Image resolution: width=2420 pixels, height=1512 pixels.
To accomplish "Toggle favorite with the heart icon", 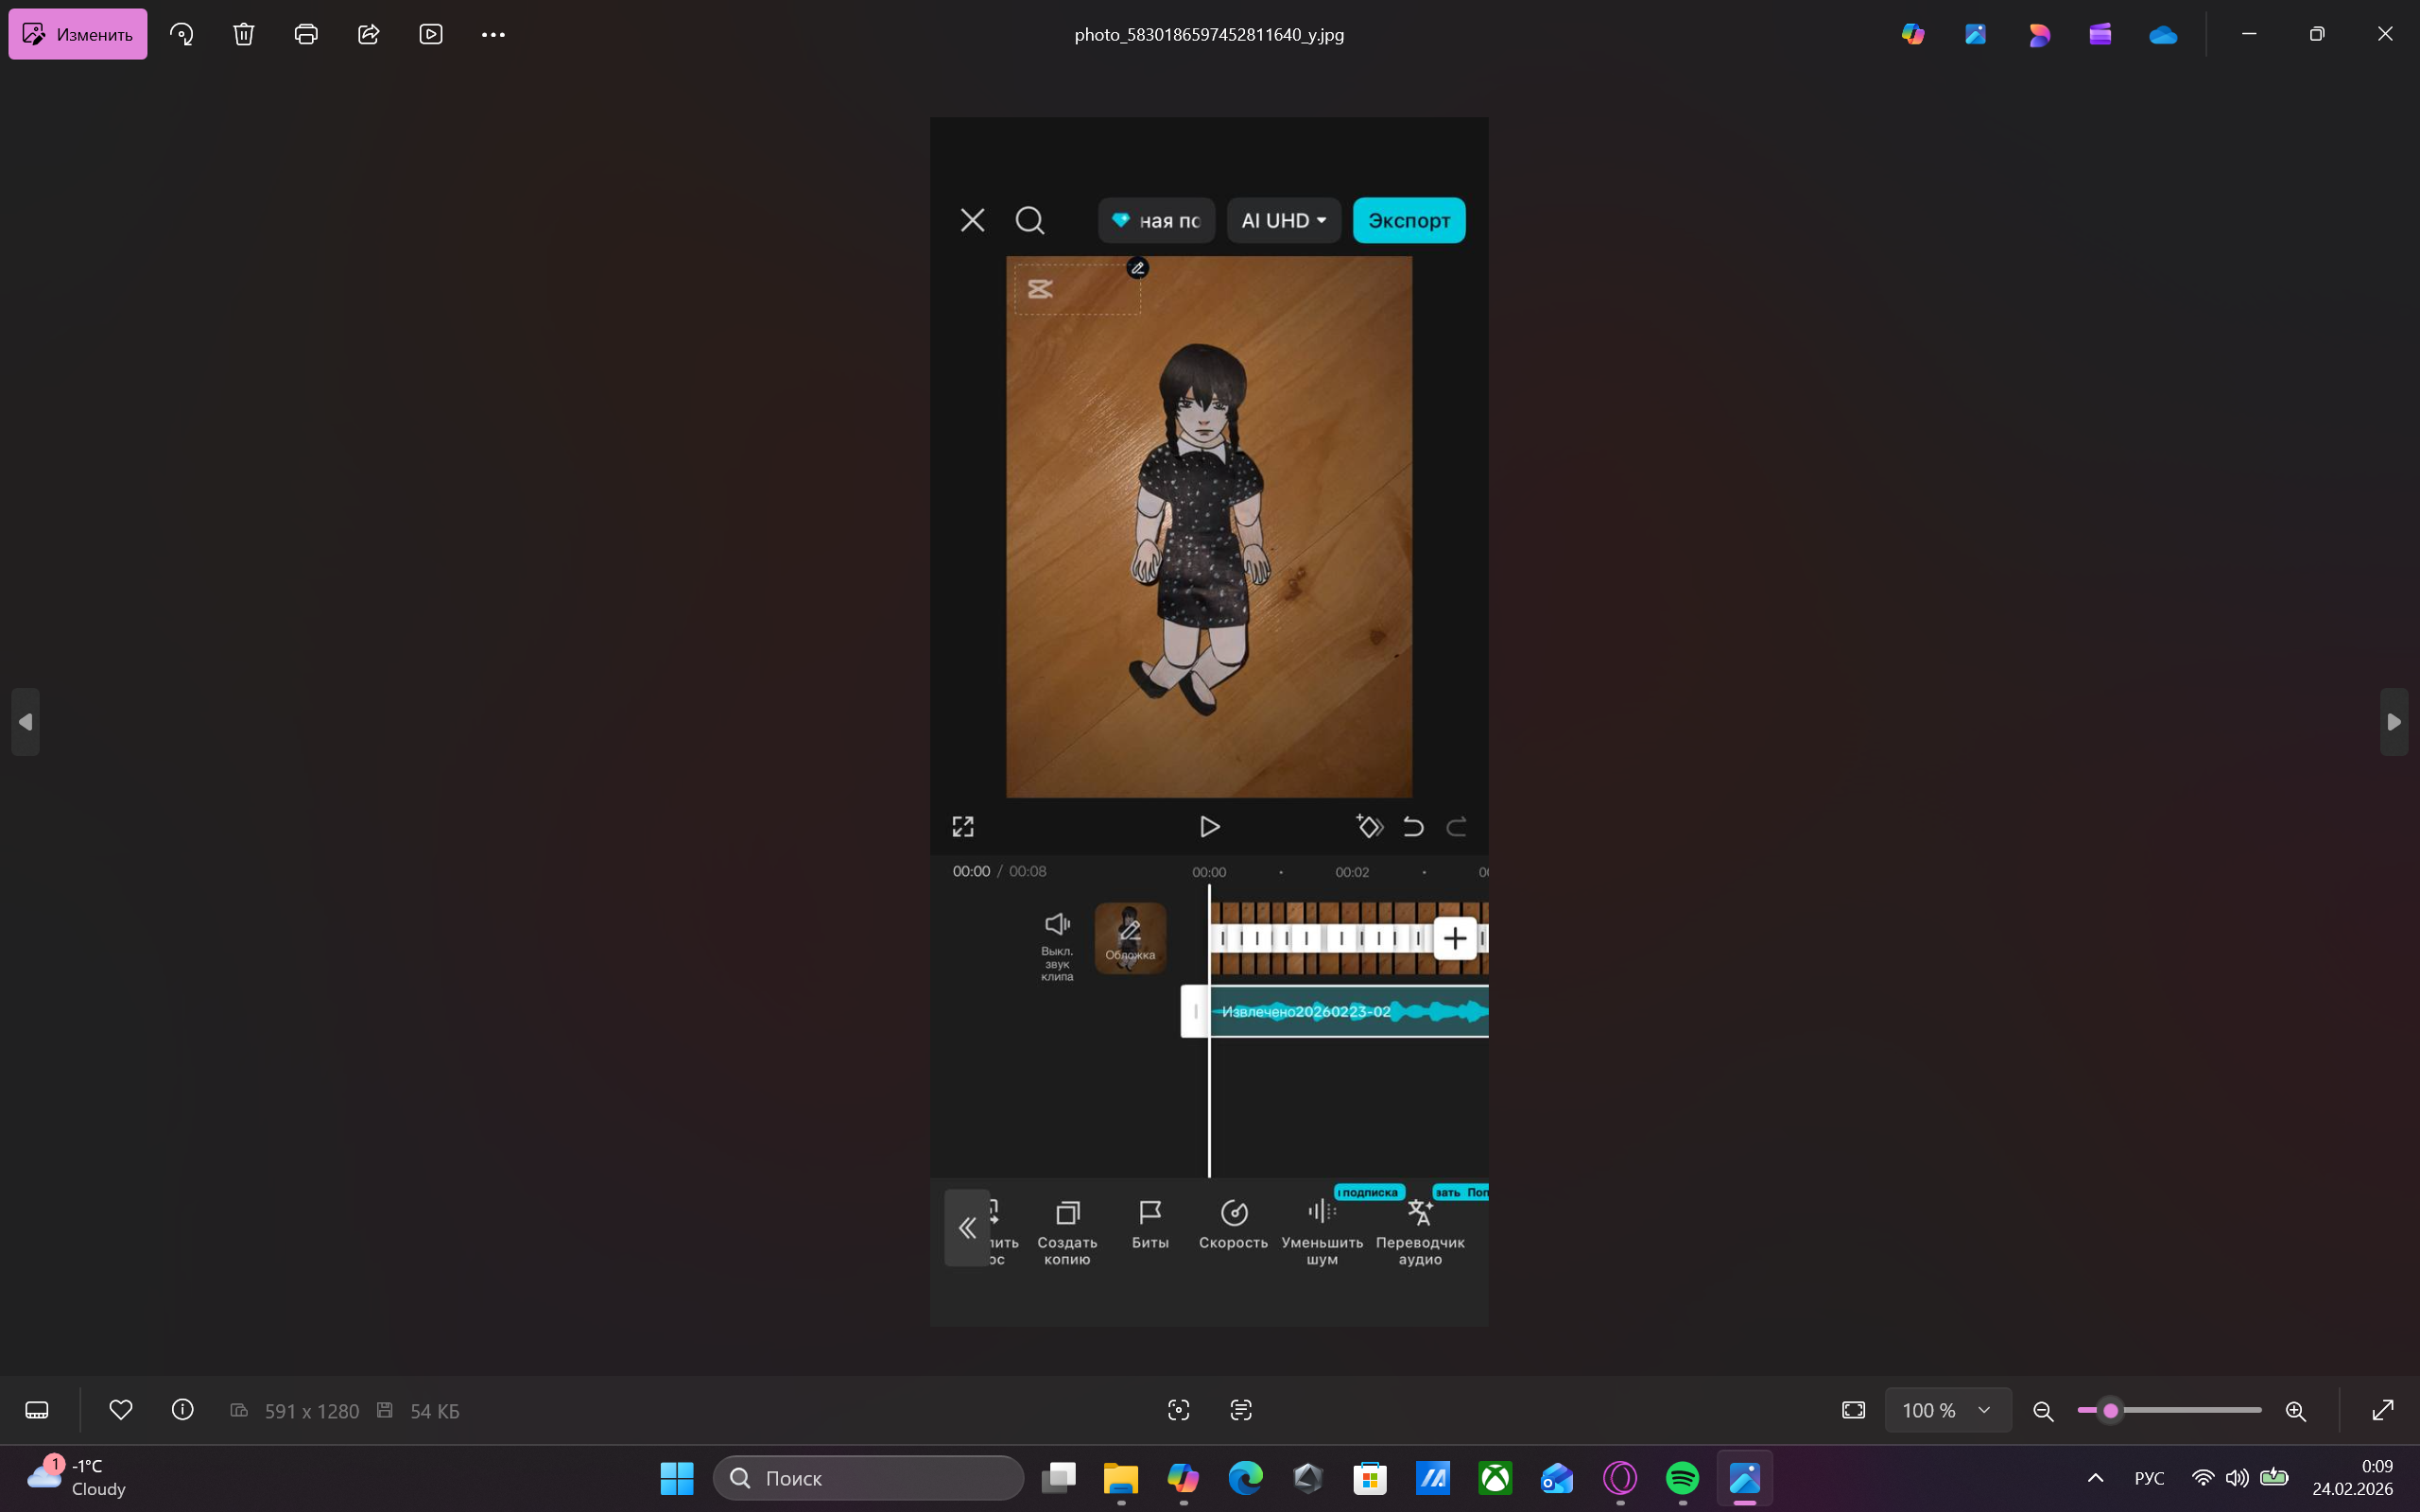I will [120, 1410].
